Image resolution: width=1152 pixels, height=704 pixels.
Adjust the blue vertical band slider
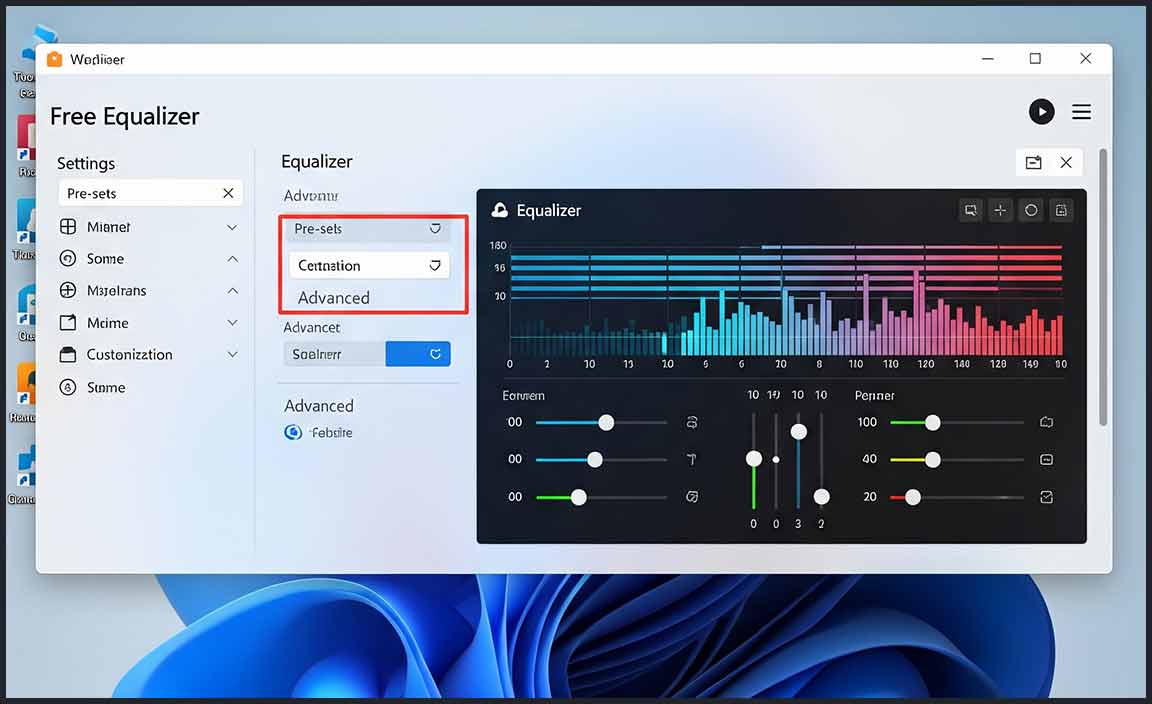799,431
